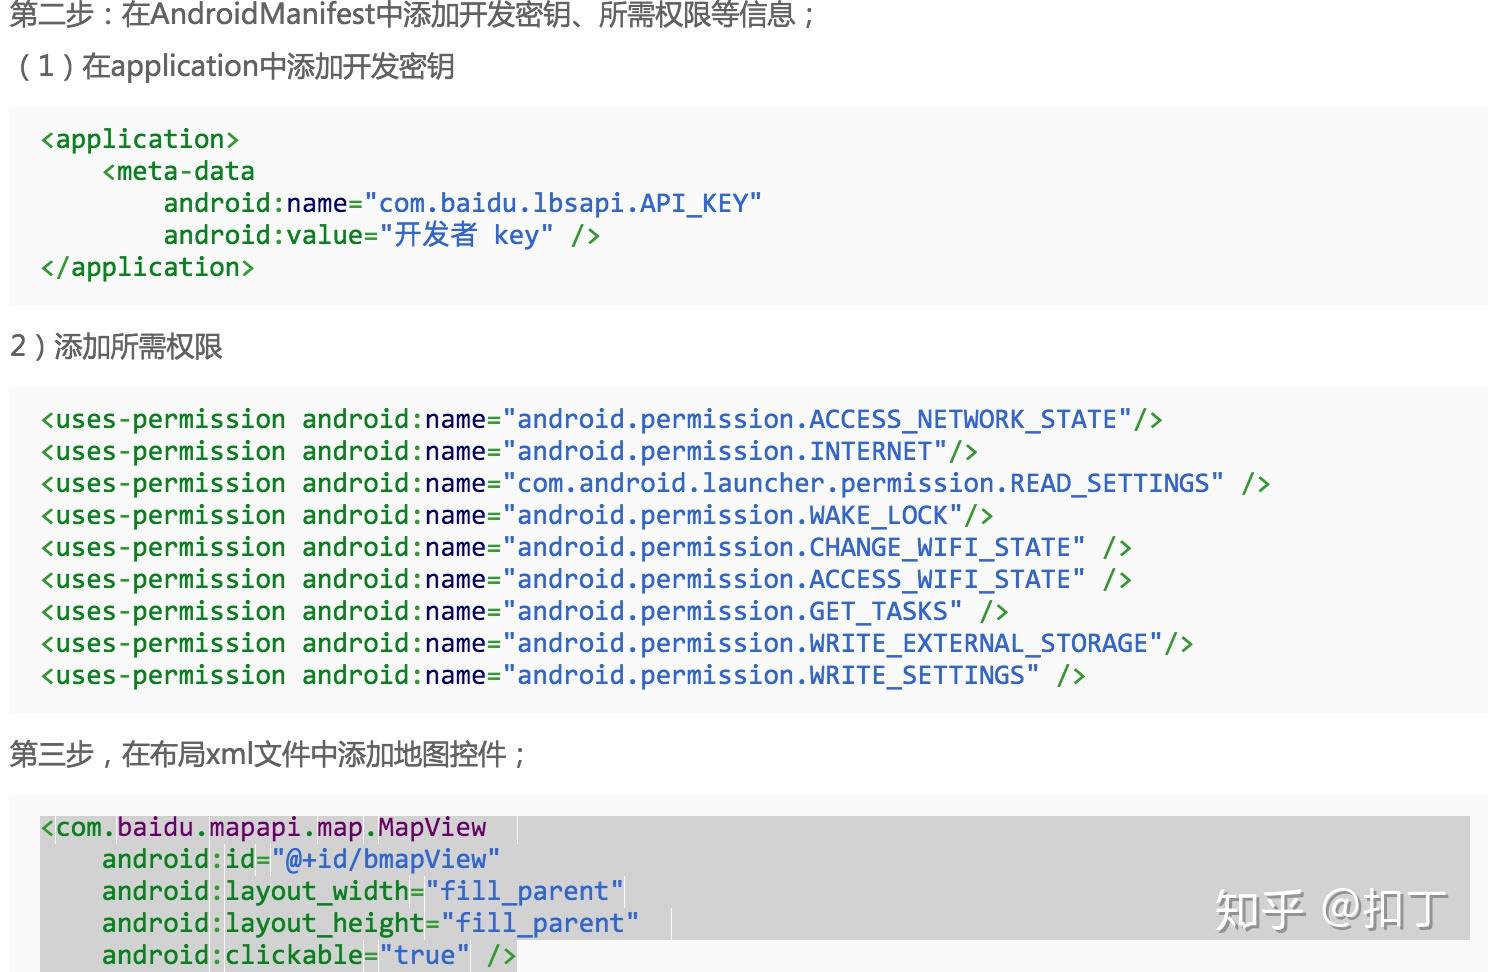
Task: Select the GET_TASKS permission line
Action: click(520, 611)
